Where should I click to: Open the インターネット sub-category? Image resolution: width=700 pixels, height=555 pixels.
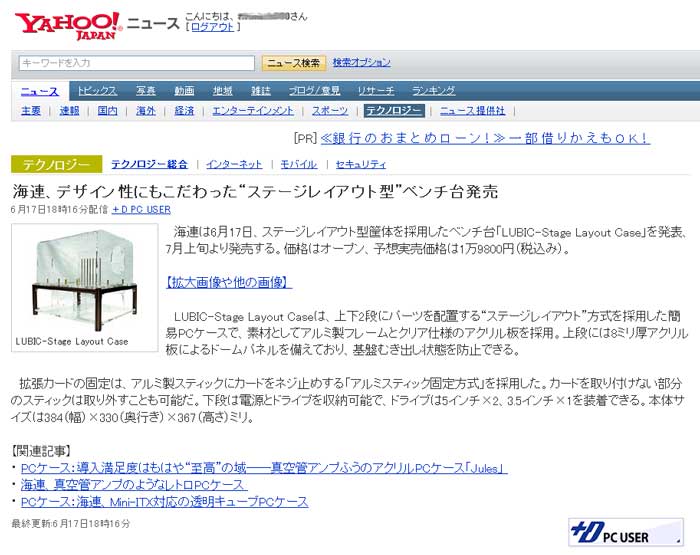234,164
